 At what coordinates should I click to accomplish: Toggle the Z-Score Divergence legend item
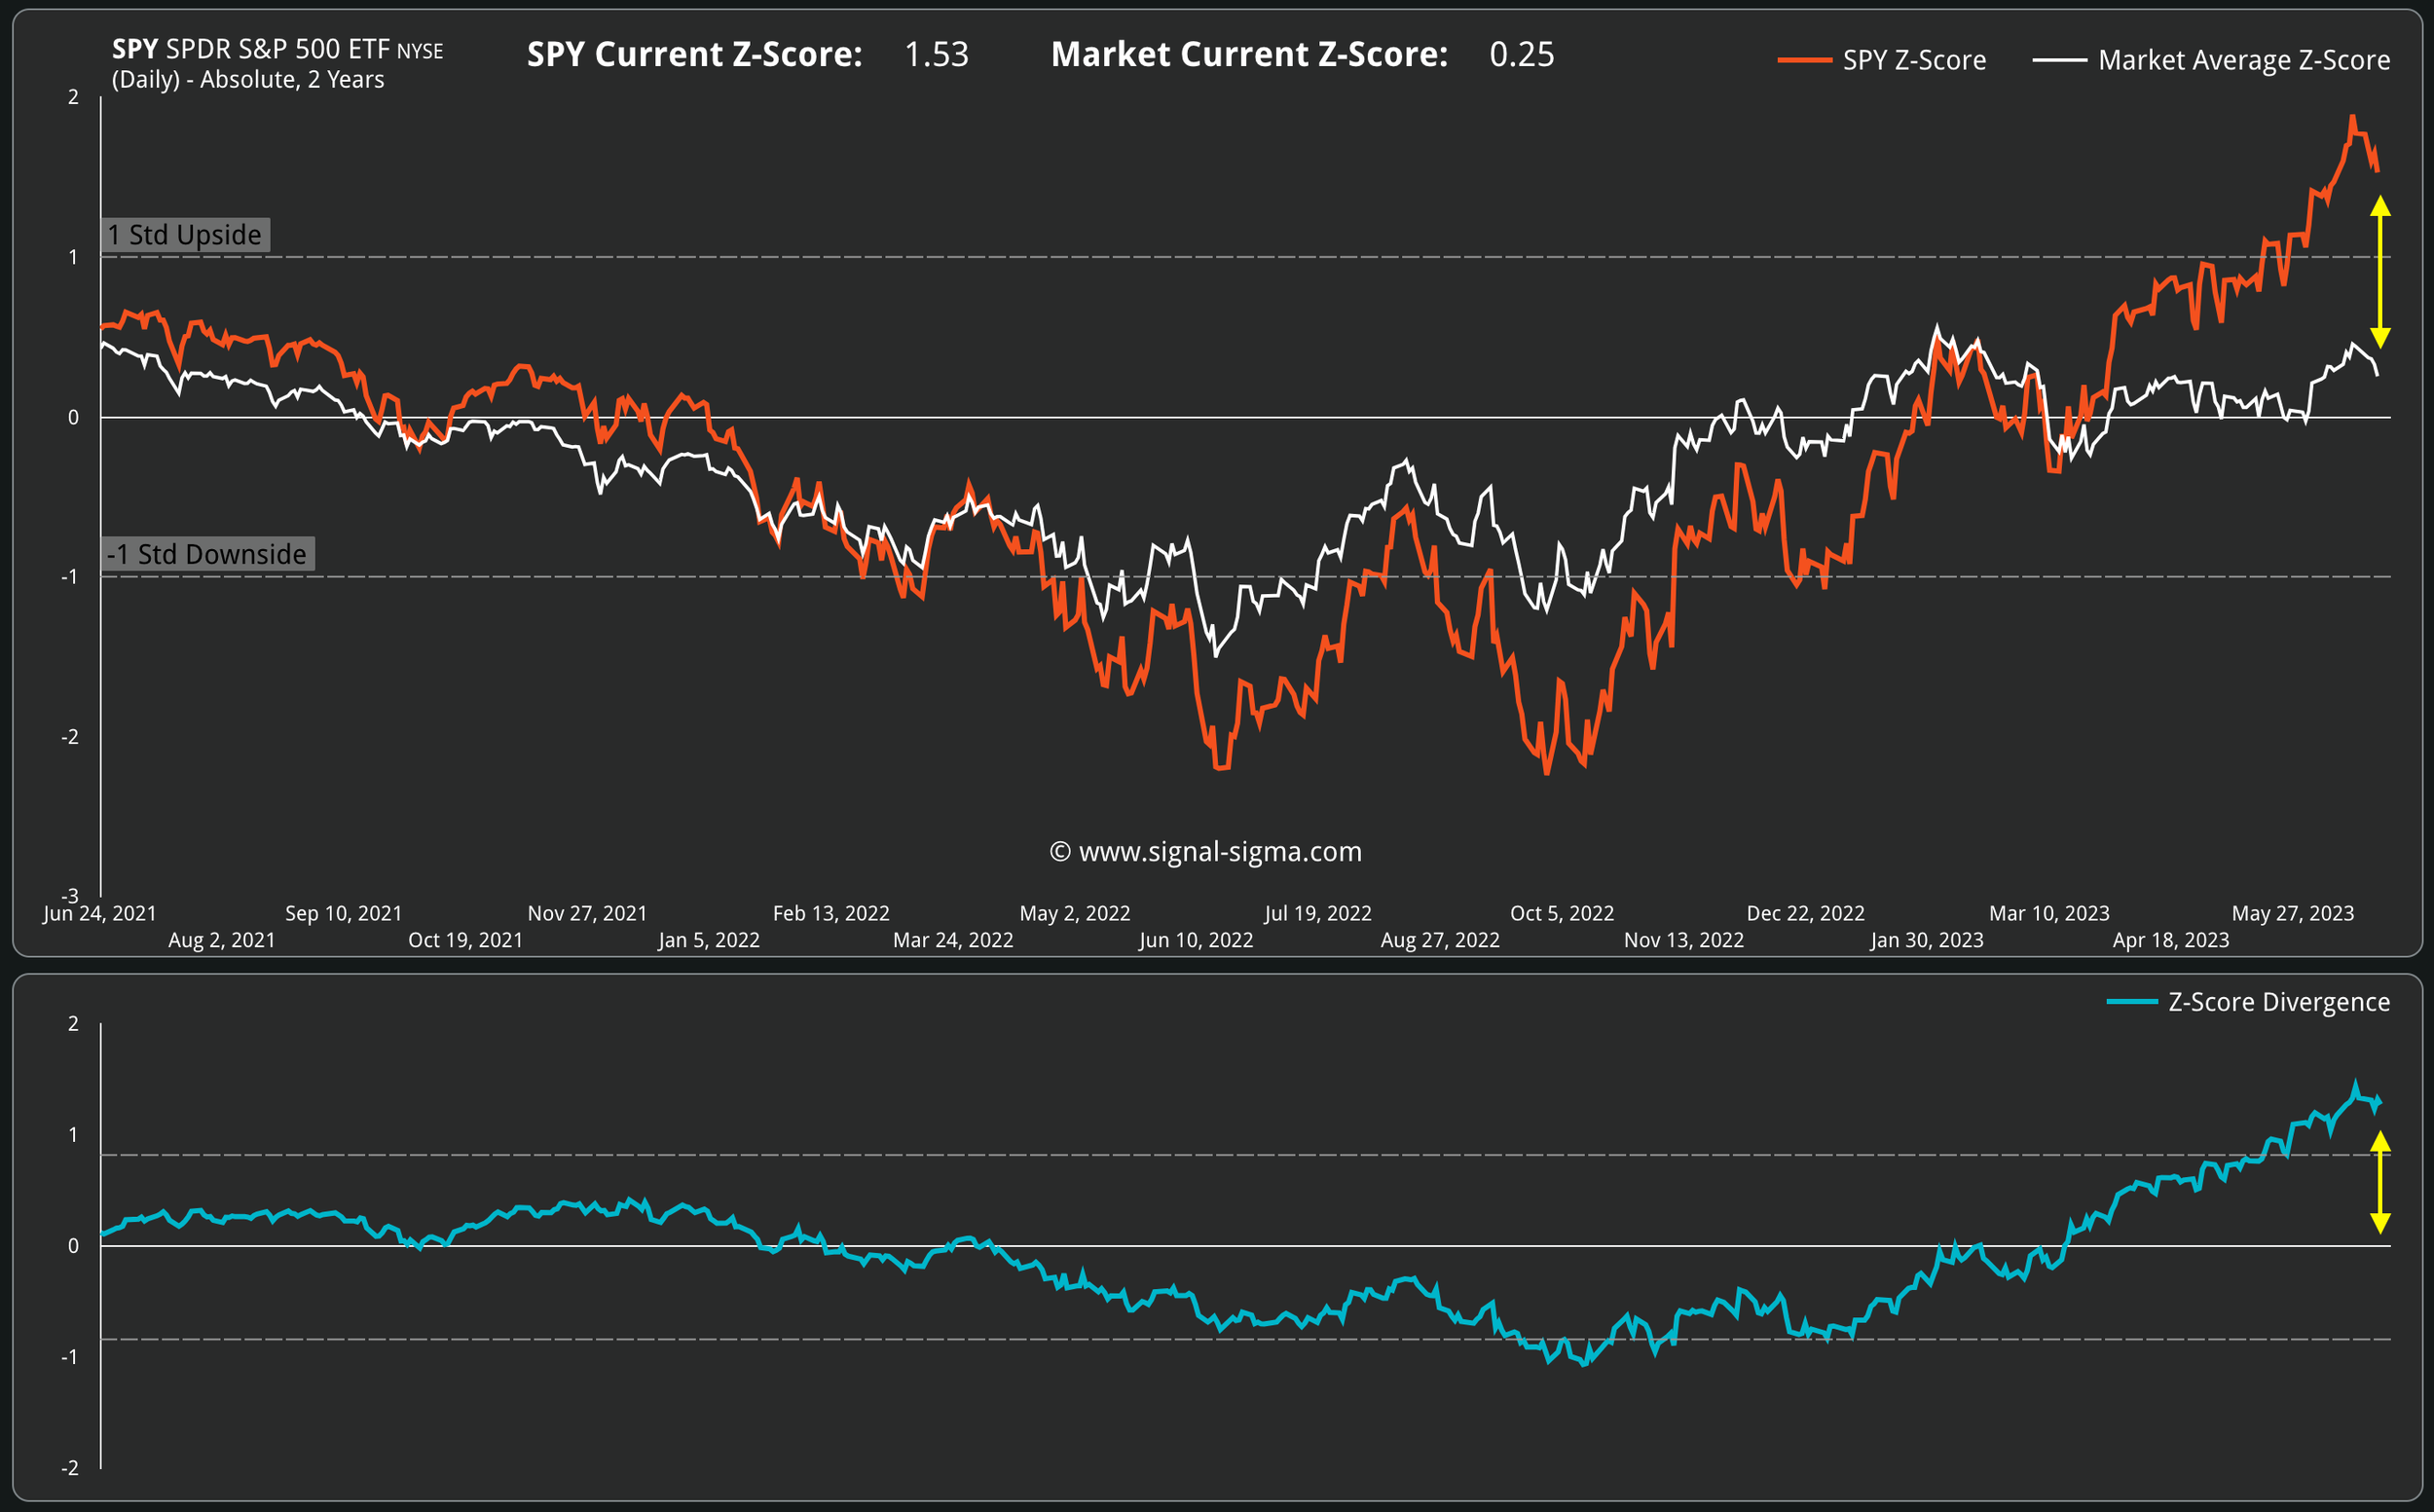(x=2278, y=1002)
